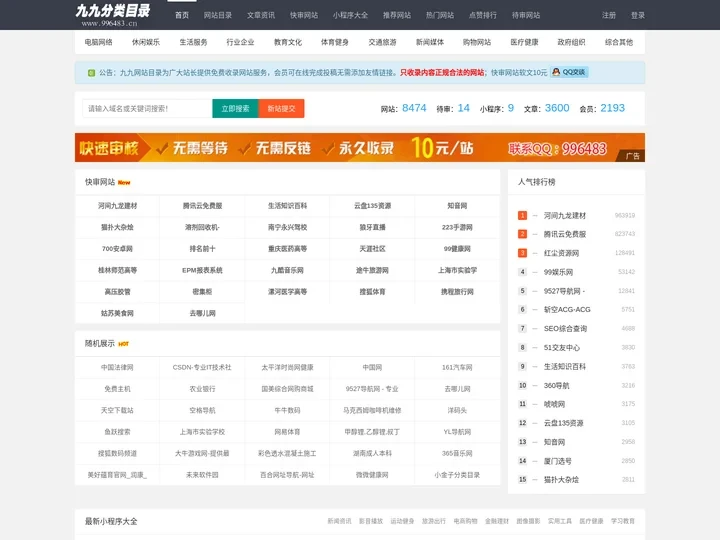
Task: Open 牛牛数码 link
Action: (x=287, y=411)
